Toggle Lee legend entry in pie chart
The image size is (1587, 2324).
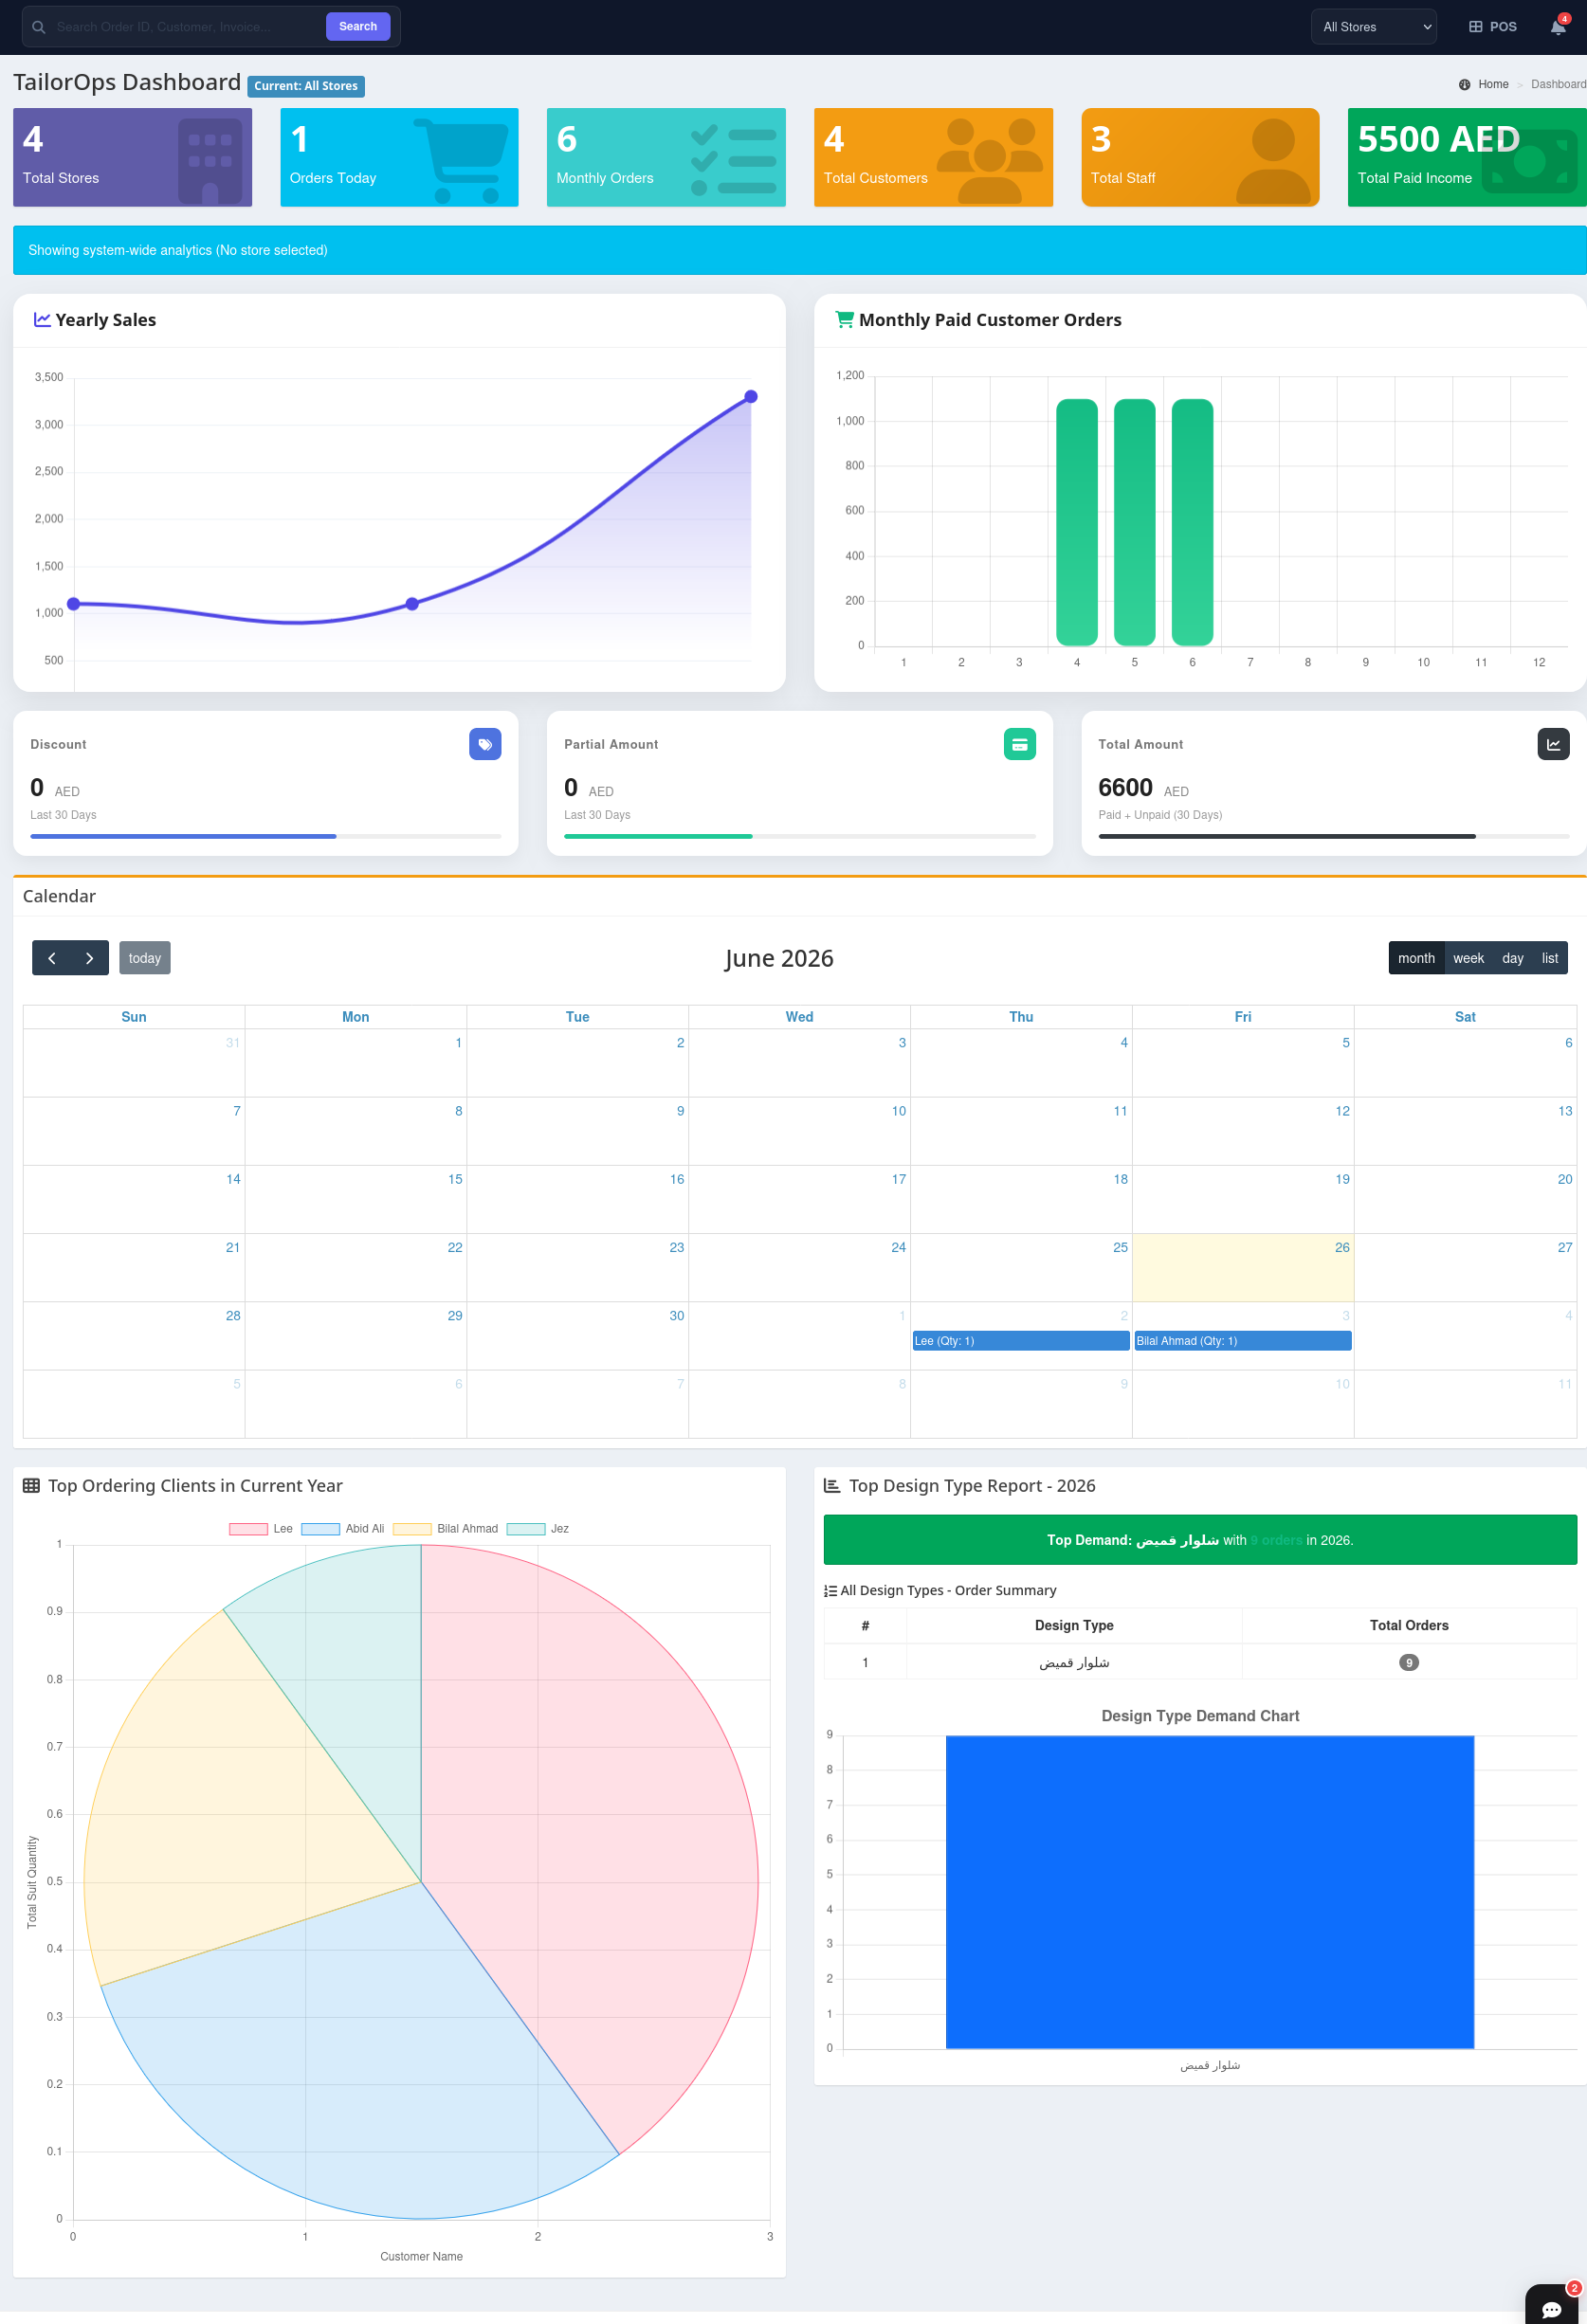point(261,1528)
